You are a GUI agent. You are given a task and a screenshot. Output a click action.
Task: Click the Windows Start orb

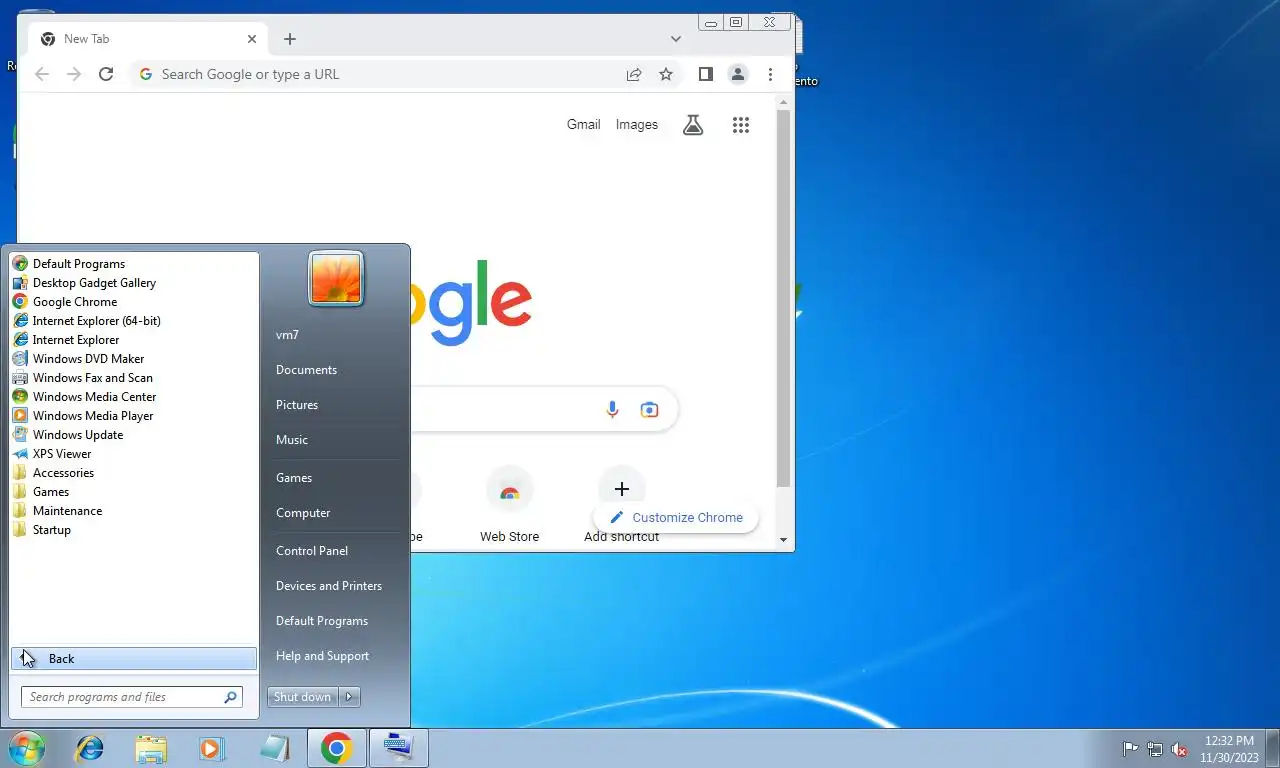pyautogui.click(x=27, y=748)
